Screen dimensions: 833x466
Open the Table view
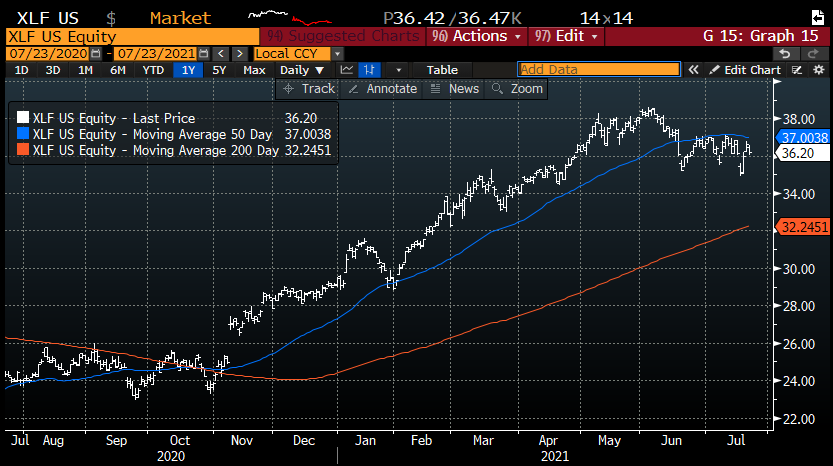(442, 70)
